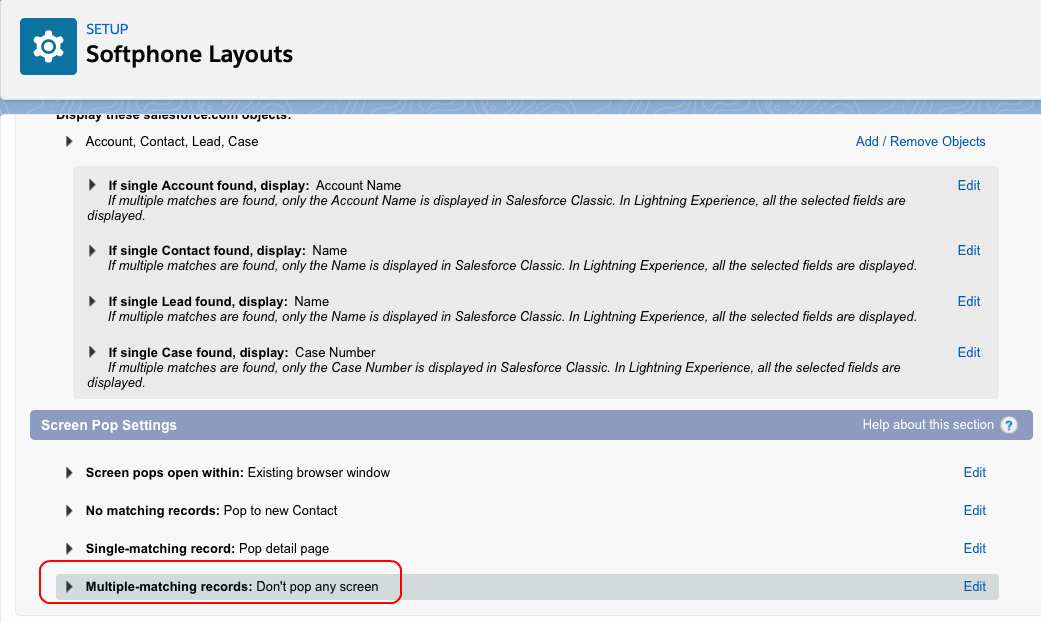Click the Pop to new Contact value

coord(280,510)
